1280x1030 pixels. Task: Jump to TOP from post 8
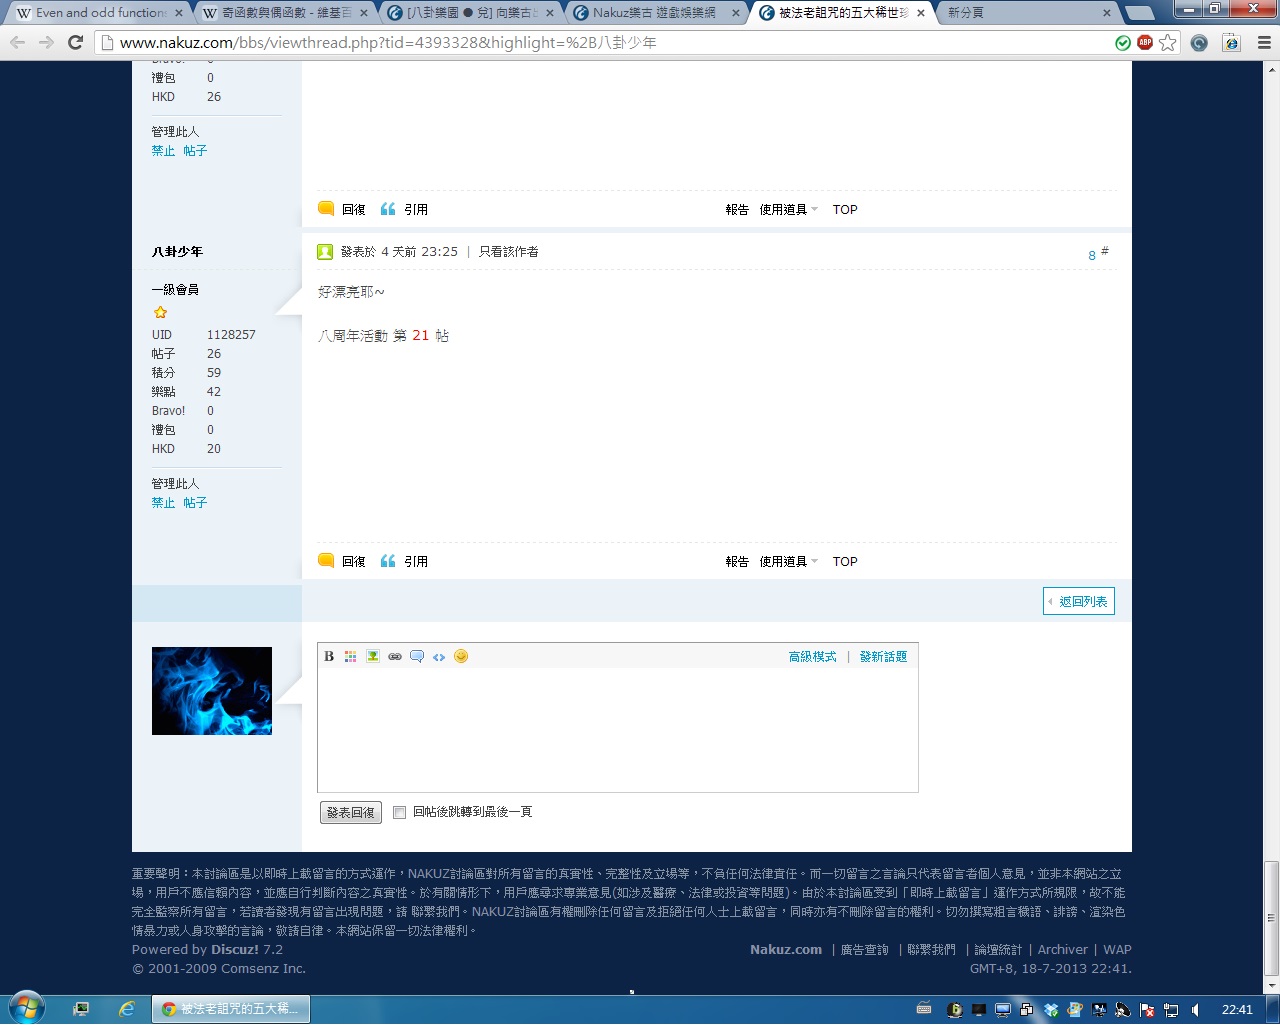coord(845,562)
